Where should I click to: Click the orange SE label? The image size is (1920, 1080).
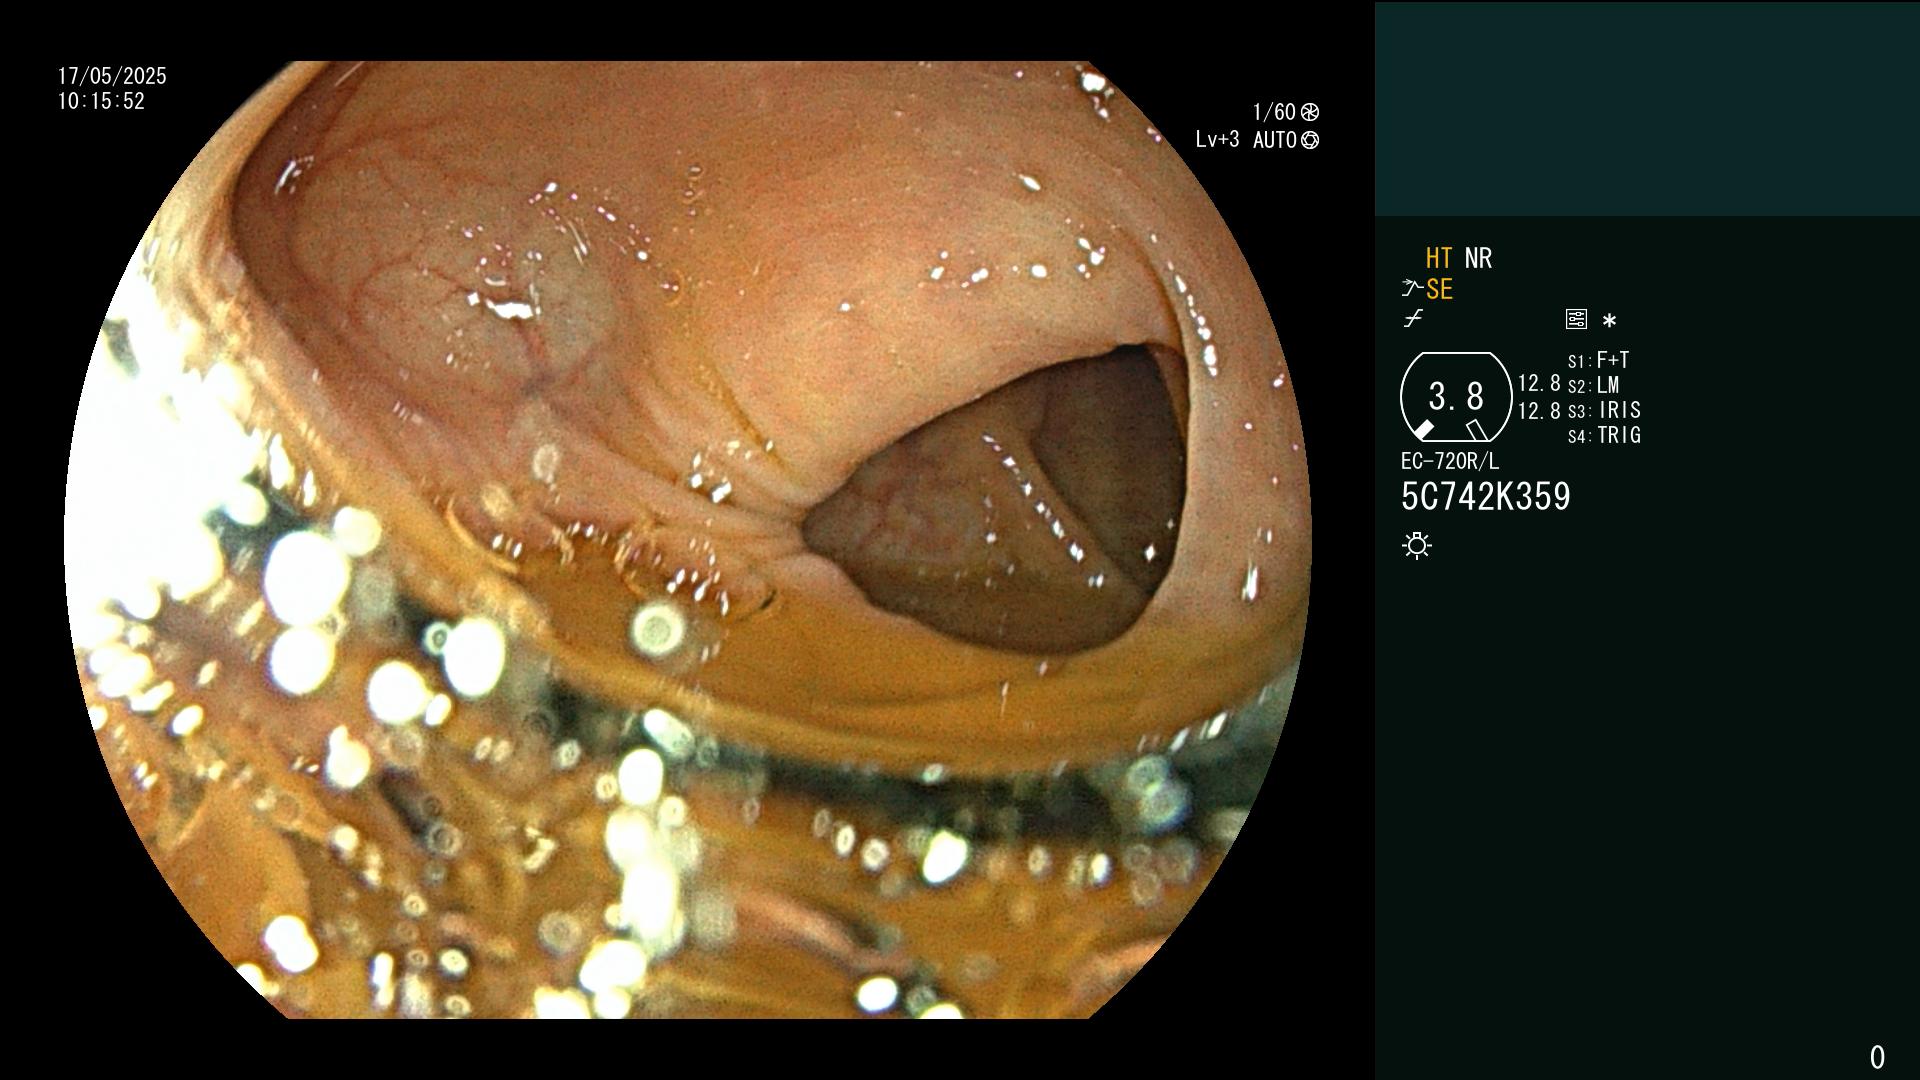tap(1439, 290)
